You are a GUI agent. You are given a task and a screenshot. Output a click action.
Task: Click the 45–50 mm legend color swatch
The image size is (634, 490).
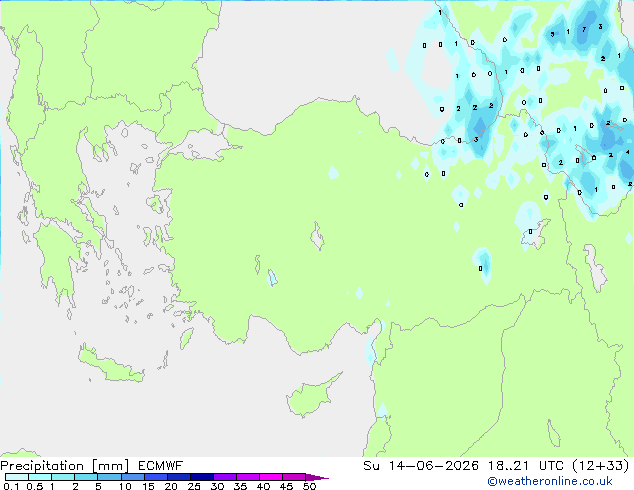pos(294,477)
